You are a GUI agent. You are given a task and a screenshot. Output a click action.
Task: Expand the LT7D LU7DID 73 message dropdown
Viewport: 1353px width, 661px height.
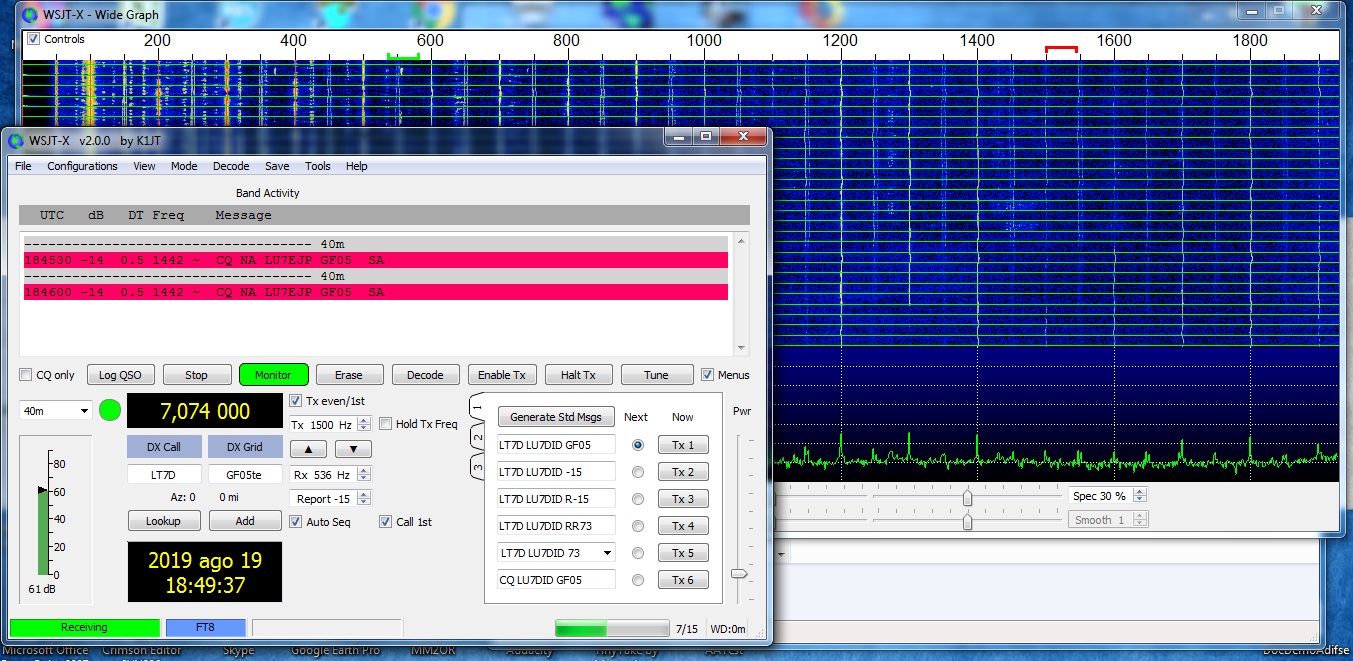[x=607, y=553]
